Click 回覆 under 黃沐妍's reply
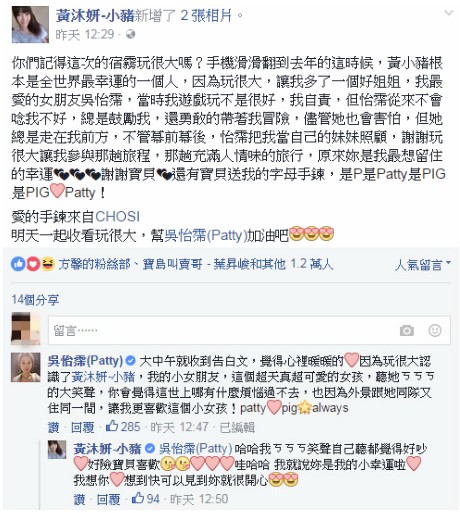This screenshot has height=513, width=460. pyautogui.click(x=108, y=499)
